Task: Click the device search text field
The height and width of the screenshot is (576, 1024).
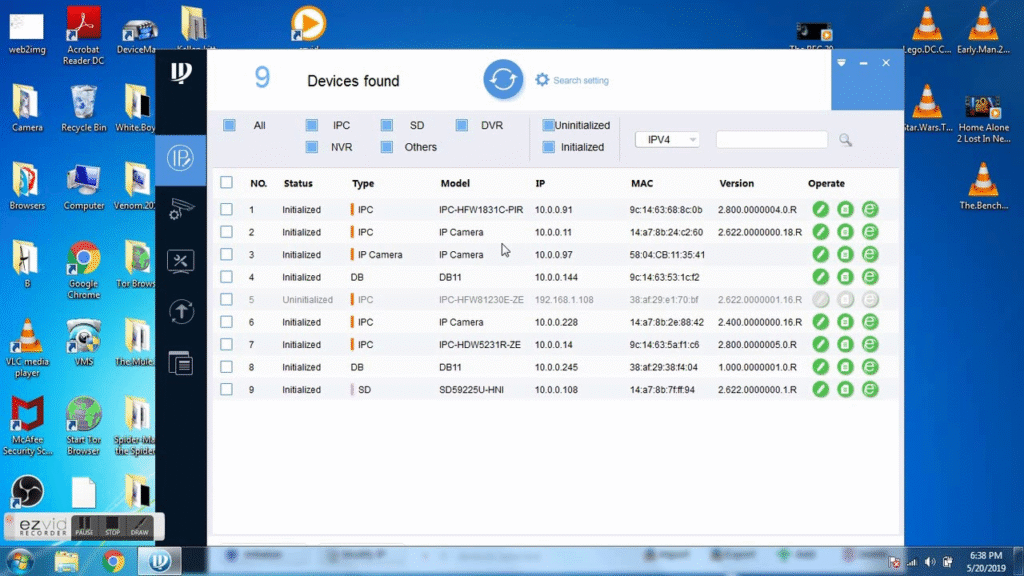Action: [x=771, y=140]
